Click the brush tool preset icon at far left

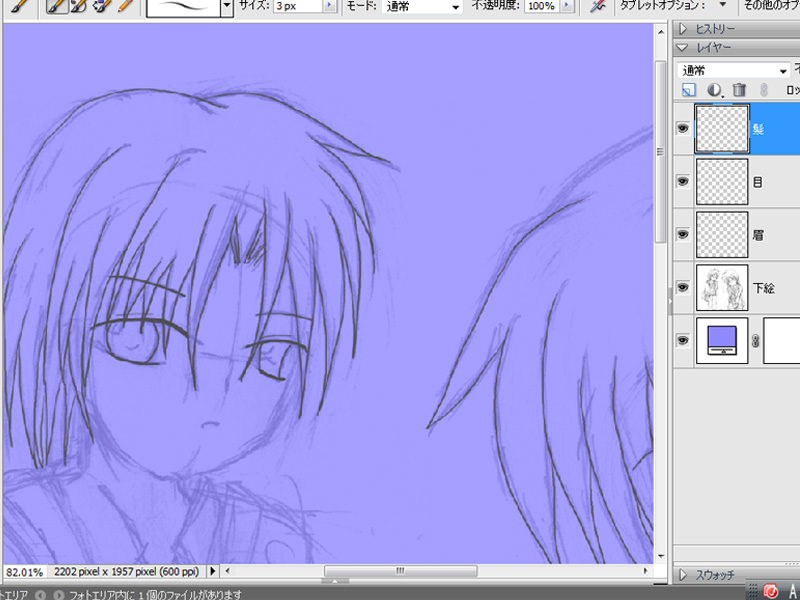[19, 6]
